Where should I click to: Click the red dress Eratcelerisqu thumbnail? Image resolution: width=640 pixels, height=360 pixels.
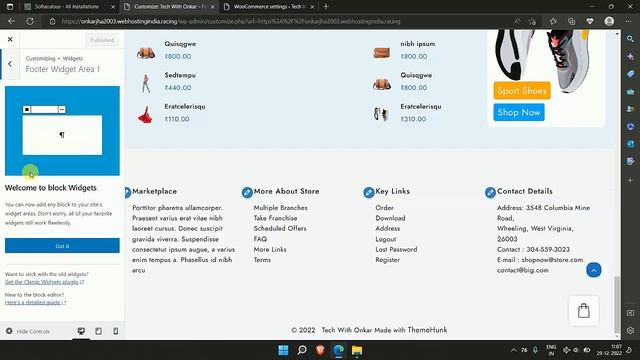point(145,114)
